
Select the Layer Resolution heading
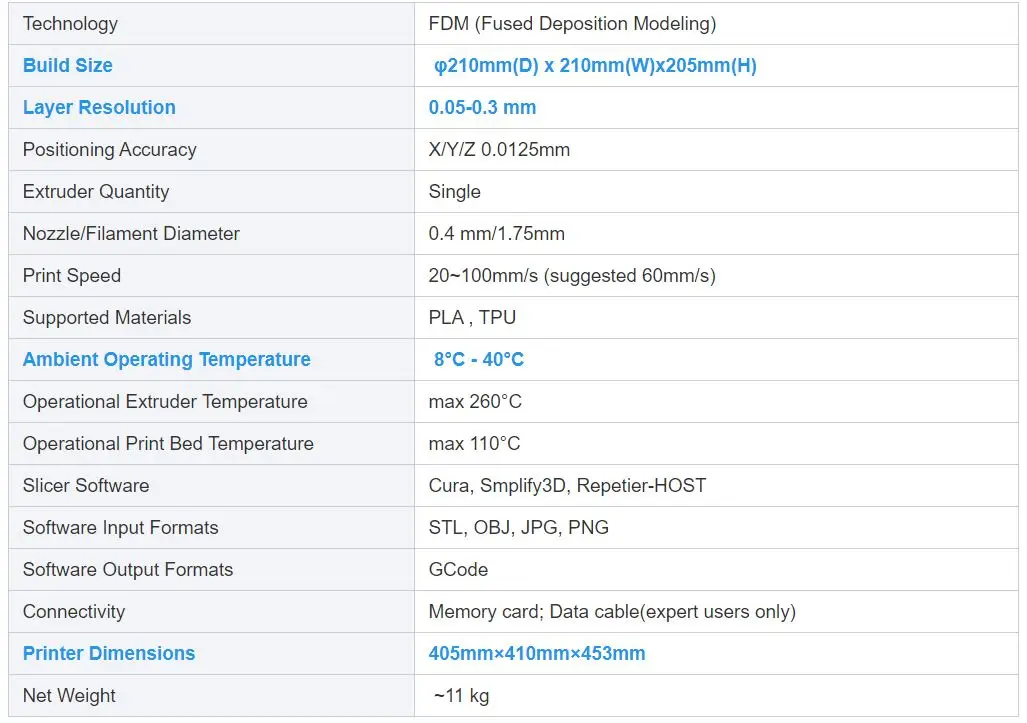(99, 108)
